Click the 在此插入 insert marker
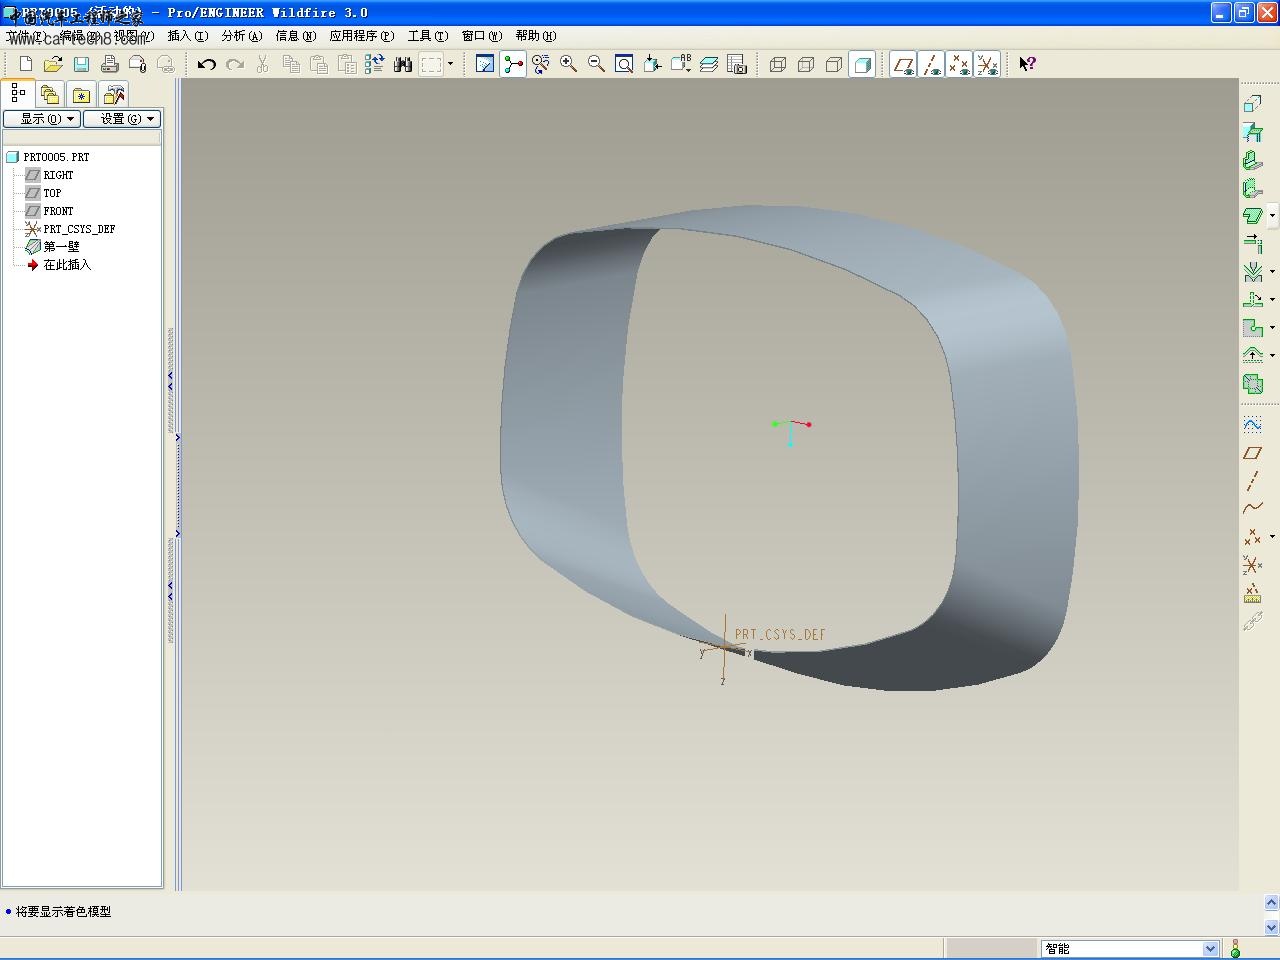The width and height of the screenshot is (1280, 960). 66,265
